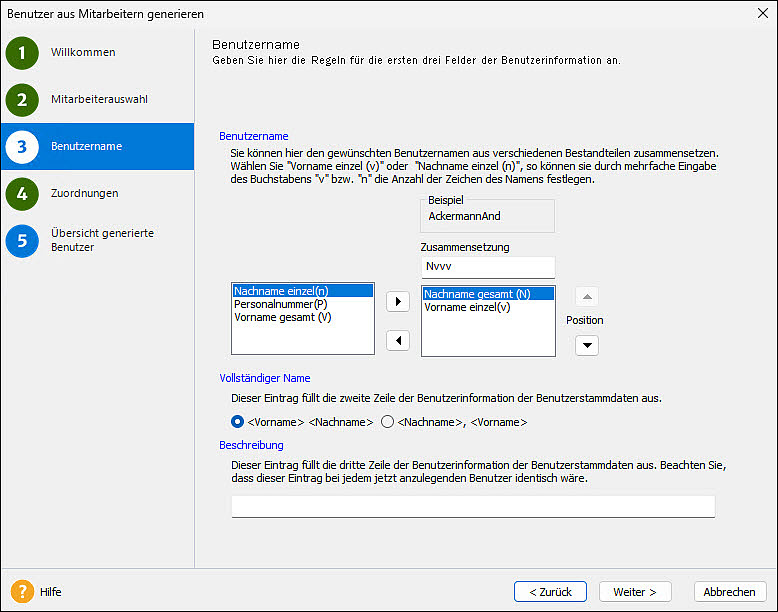Move selected component right with arrow button
This screenshot has width=778, height=612.
(x=398, y=302)
